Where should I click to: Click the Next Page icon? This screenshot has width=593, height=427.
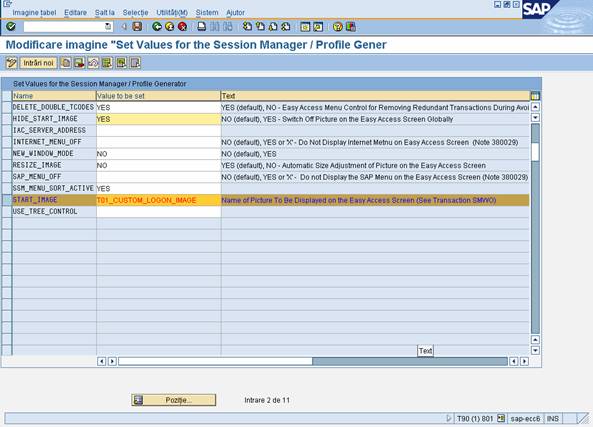pyautogui.click(x=273, y=26)
